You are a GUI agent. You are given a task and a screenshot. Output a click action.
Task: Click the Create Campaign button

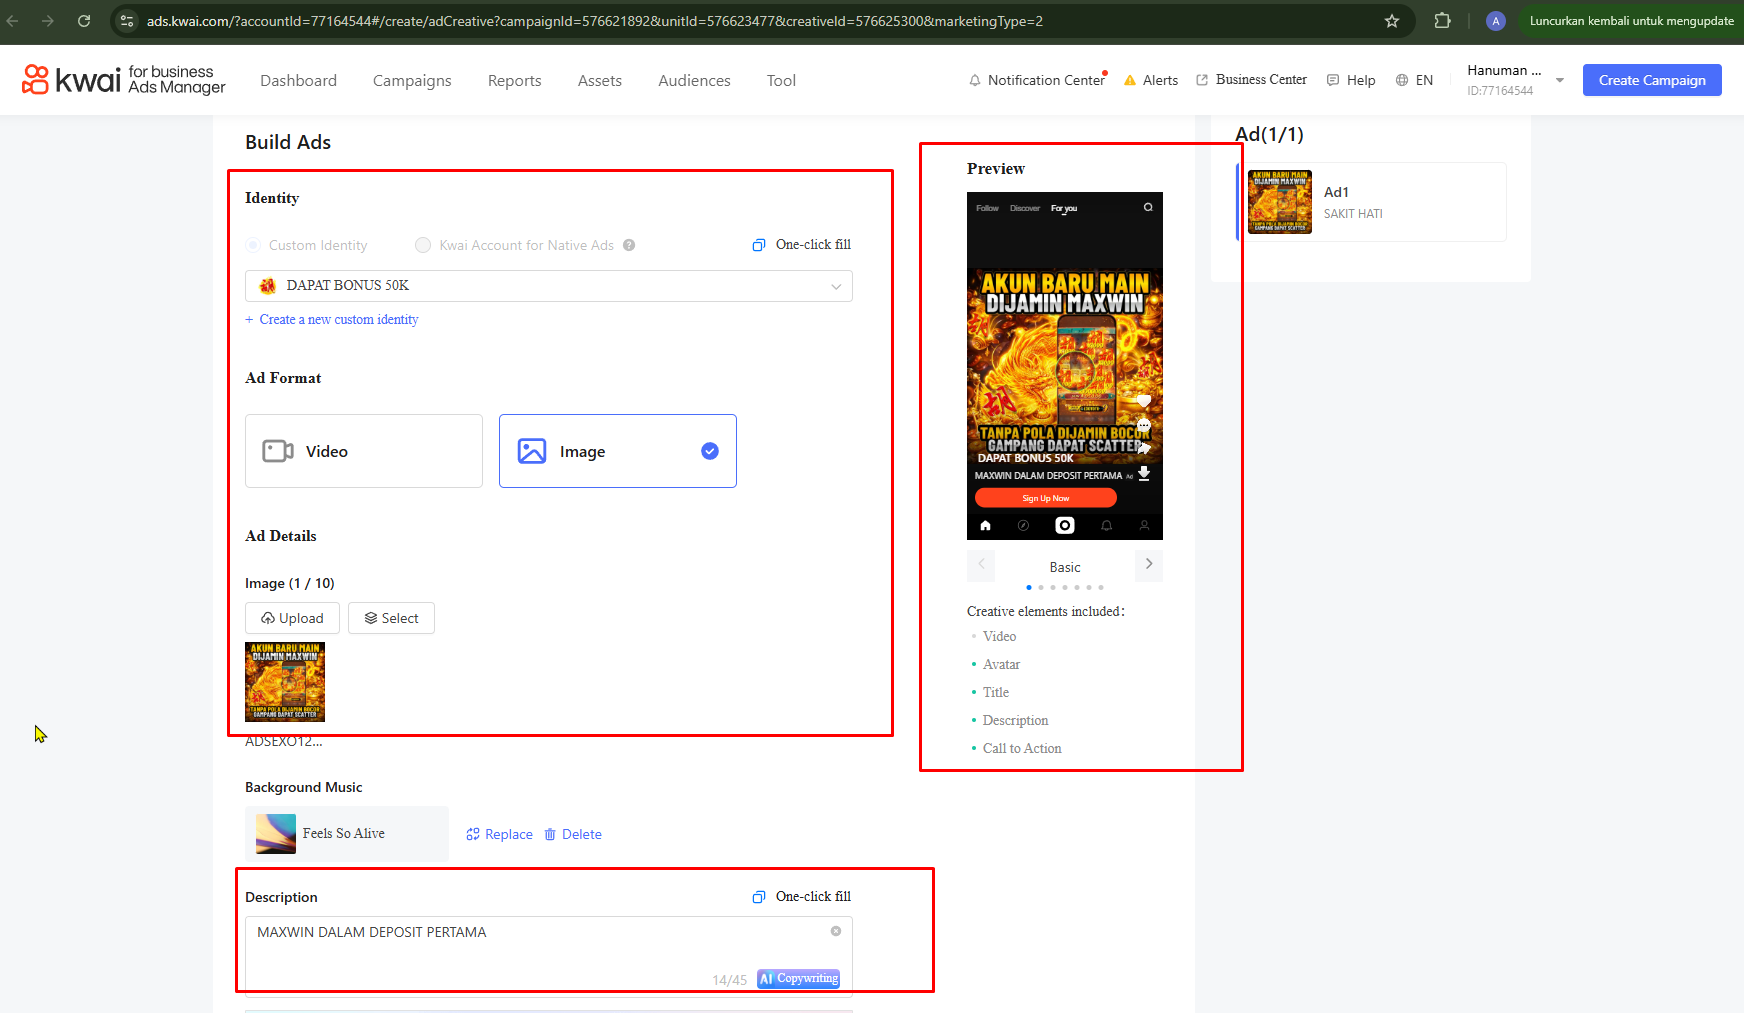tap(1652, 80)
